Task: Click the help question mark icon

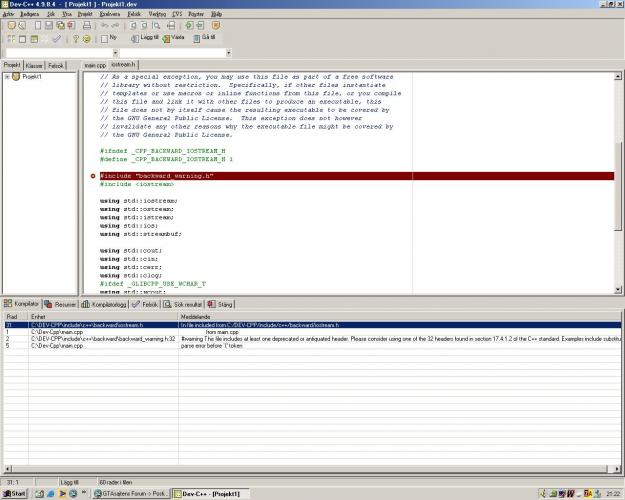Action: [74, 39]
